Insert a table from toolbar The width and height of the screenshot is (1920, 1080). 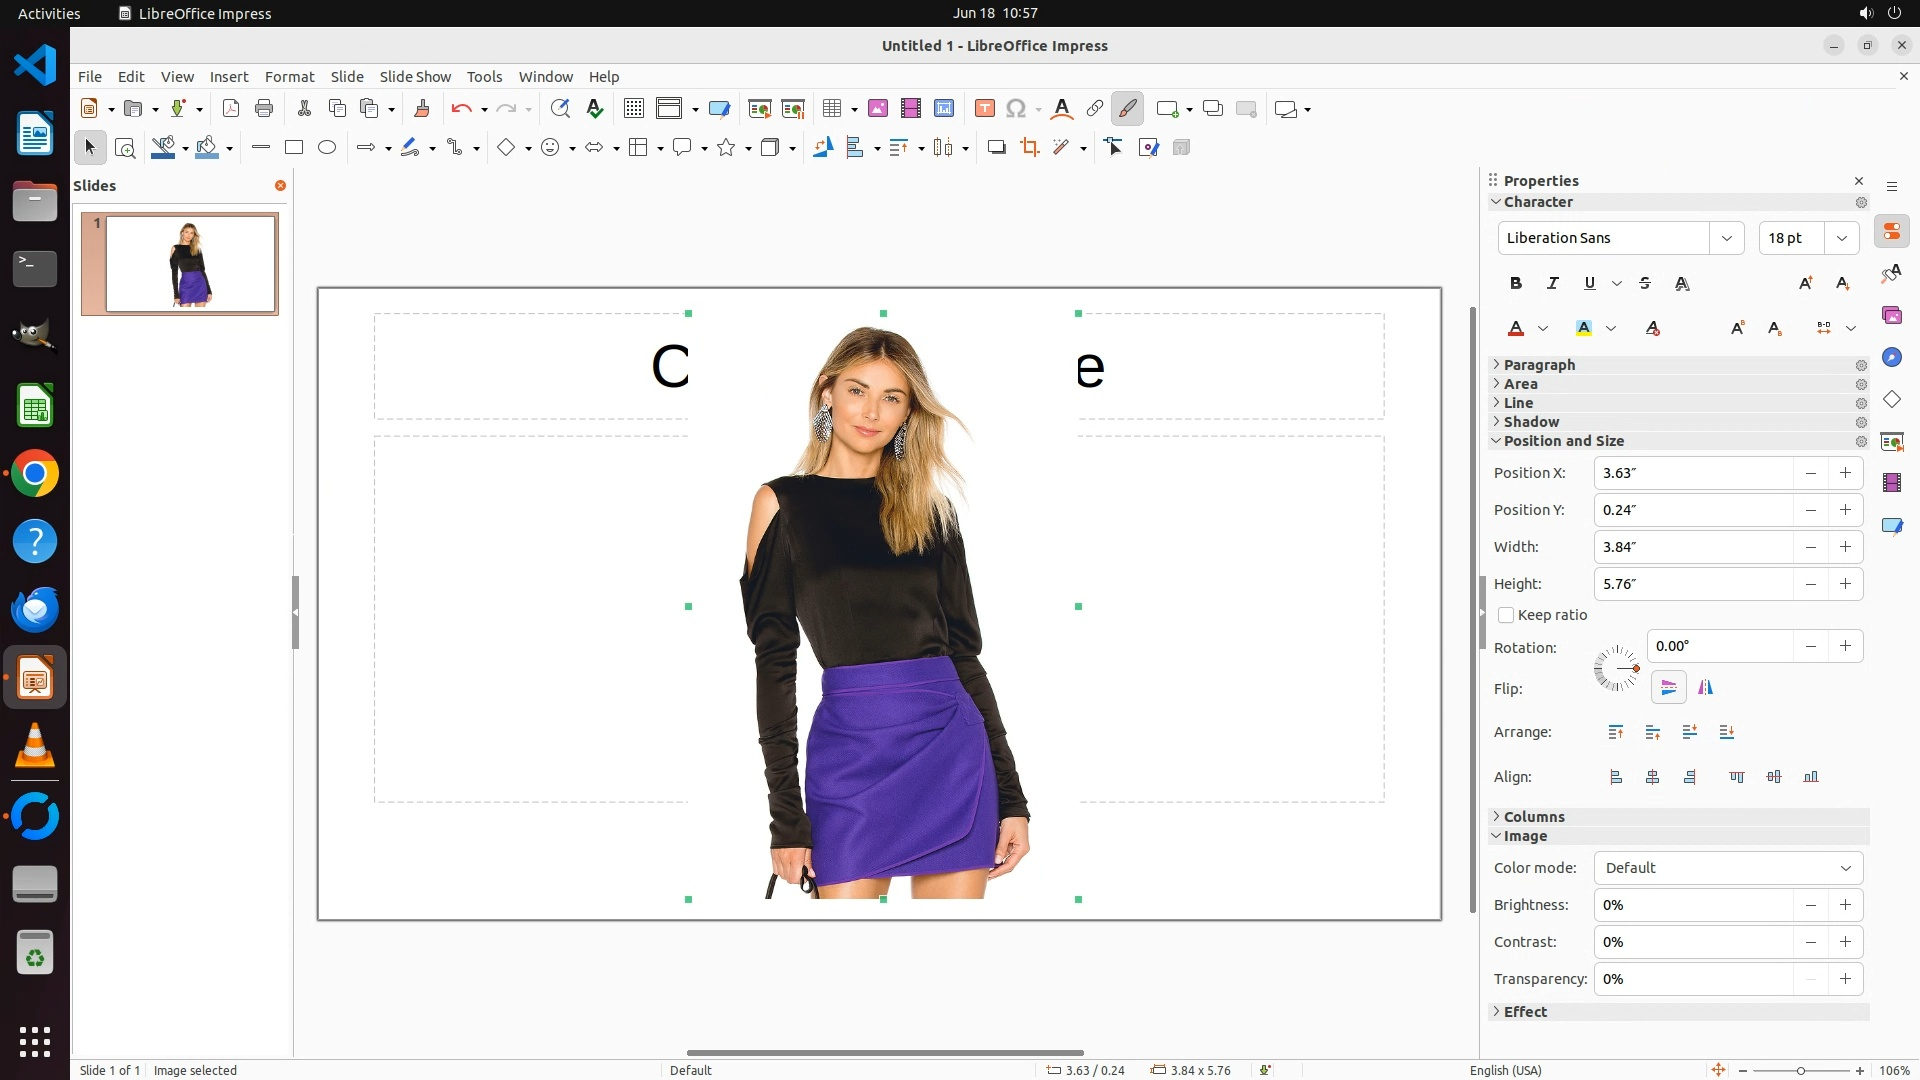(831, 109)
